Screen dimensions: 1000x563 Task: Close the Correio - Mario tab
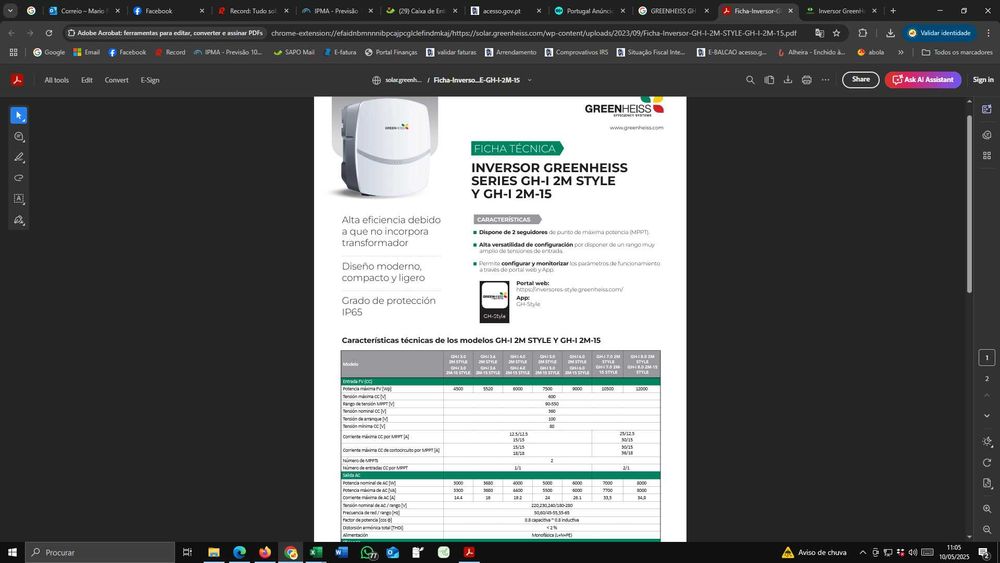(117, 11)
